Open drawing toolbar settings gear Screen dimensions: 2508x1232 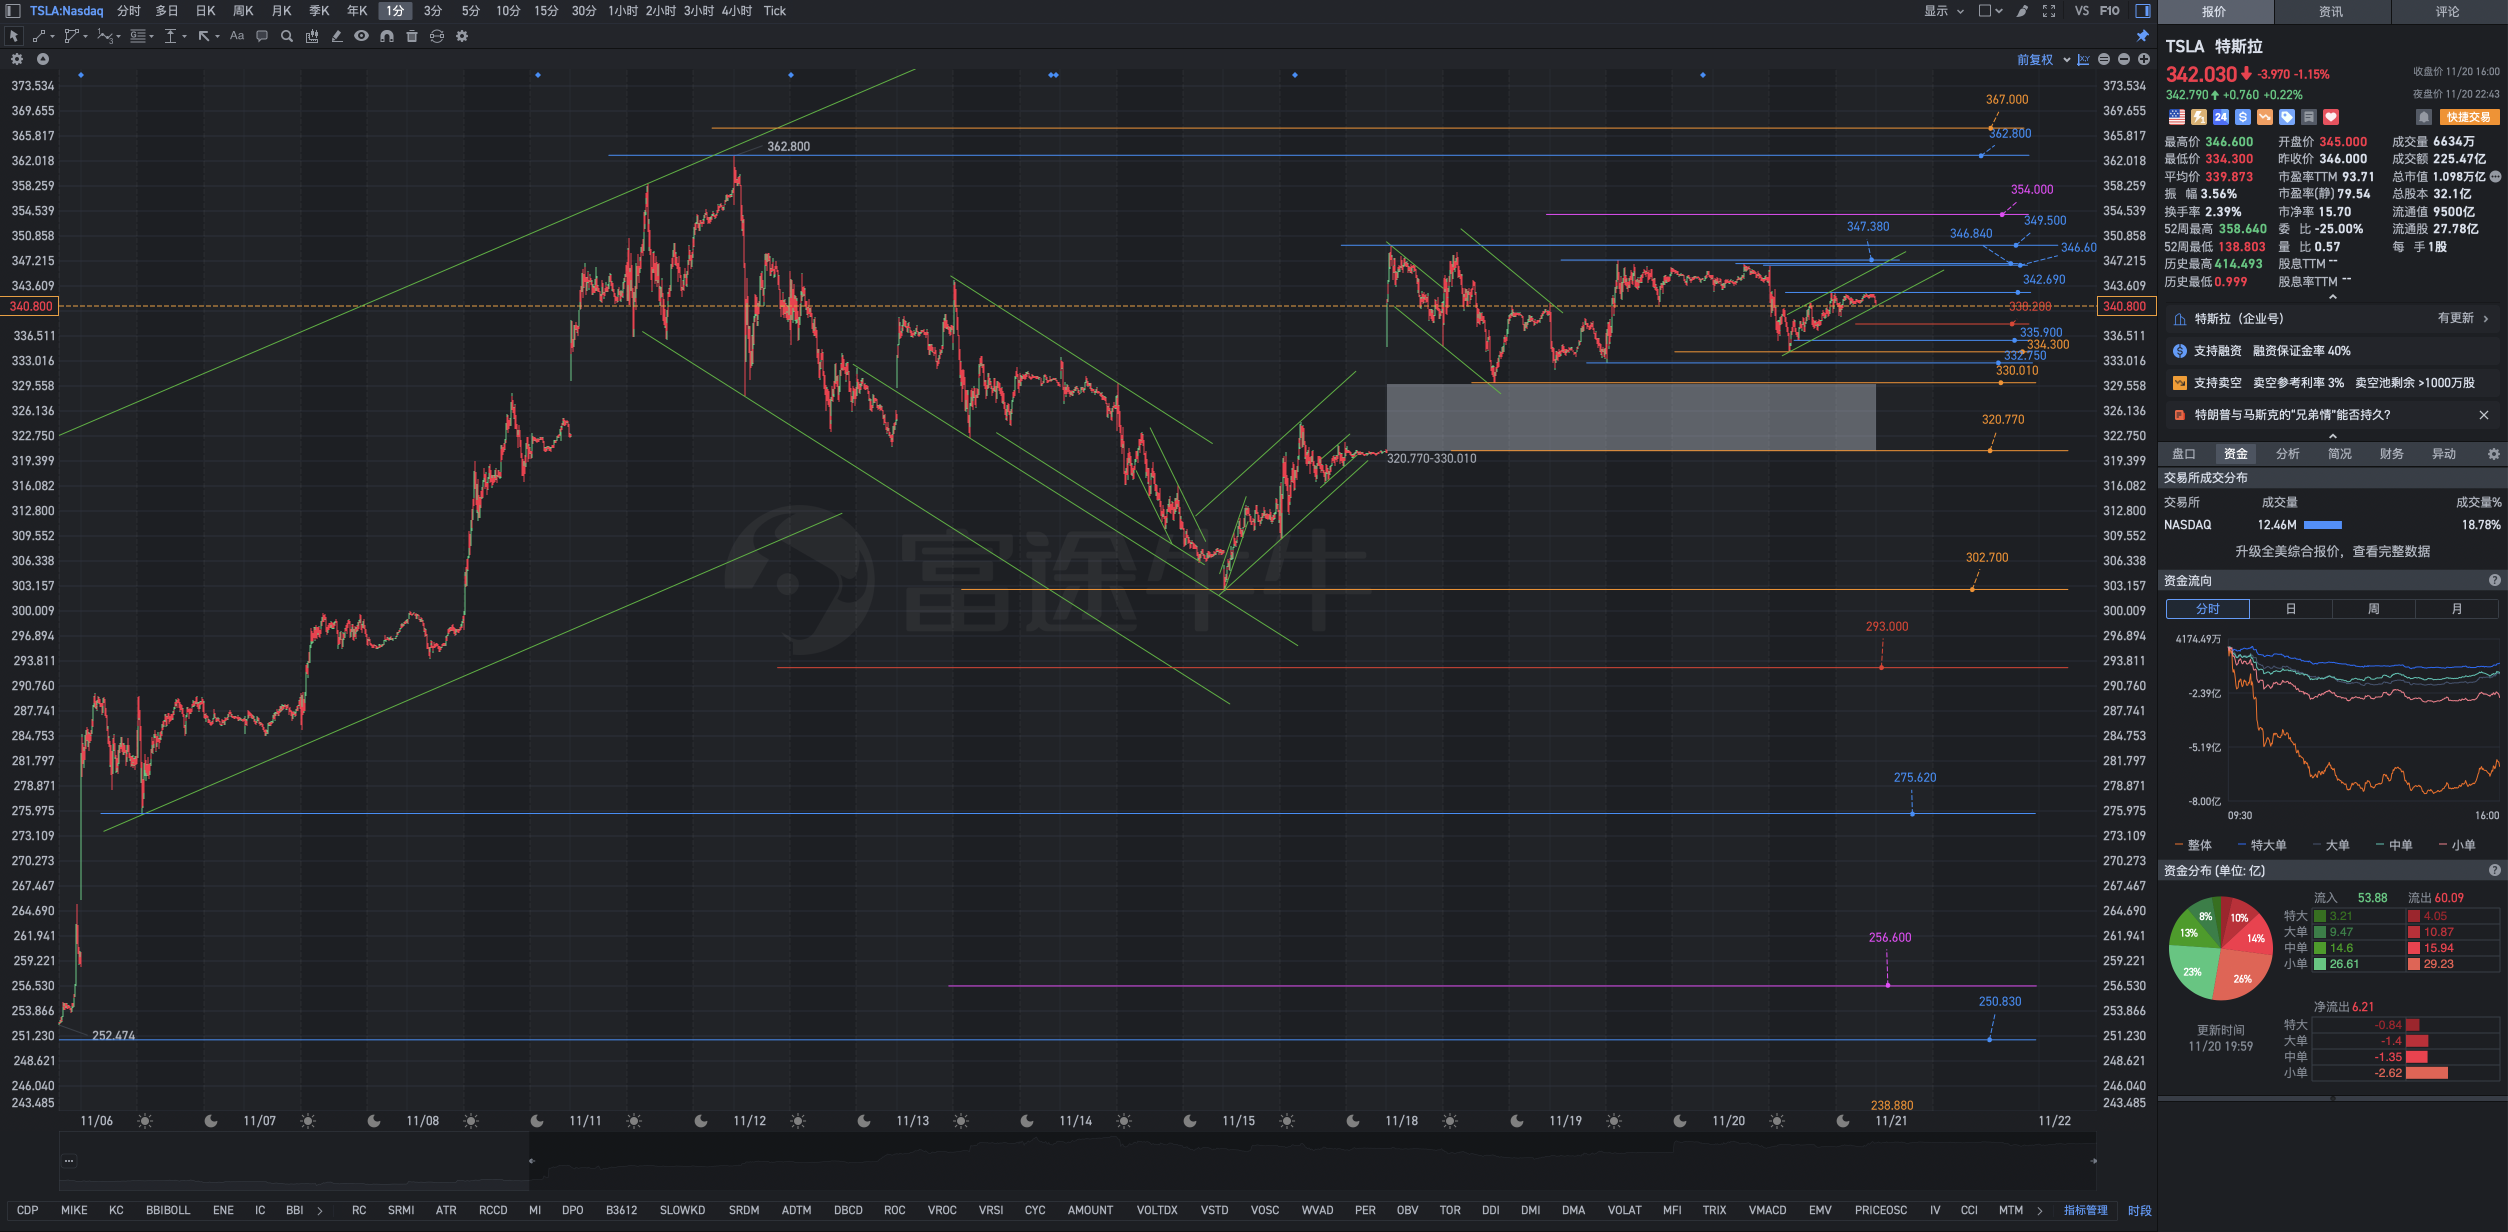[462, 36]
